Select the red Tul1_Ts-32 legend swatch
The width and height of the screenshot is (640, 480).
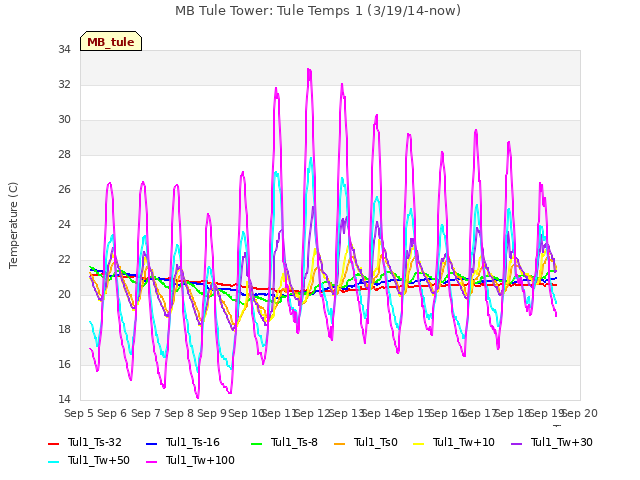[x=53, y=443]
